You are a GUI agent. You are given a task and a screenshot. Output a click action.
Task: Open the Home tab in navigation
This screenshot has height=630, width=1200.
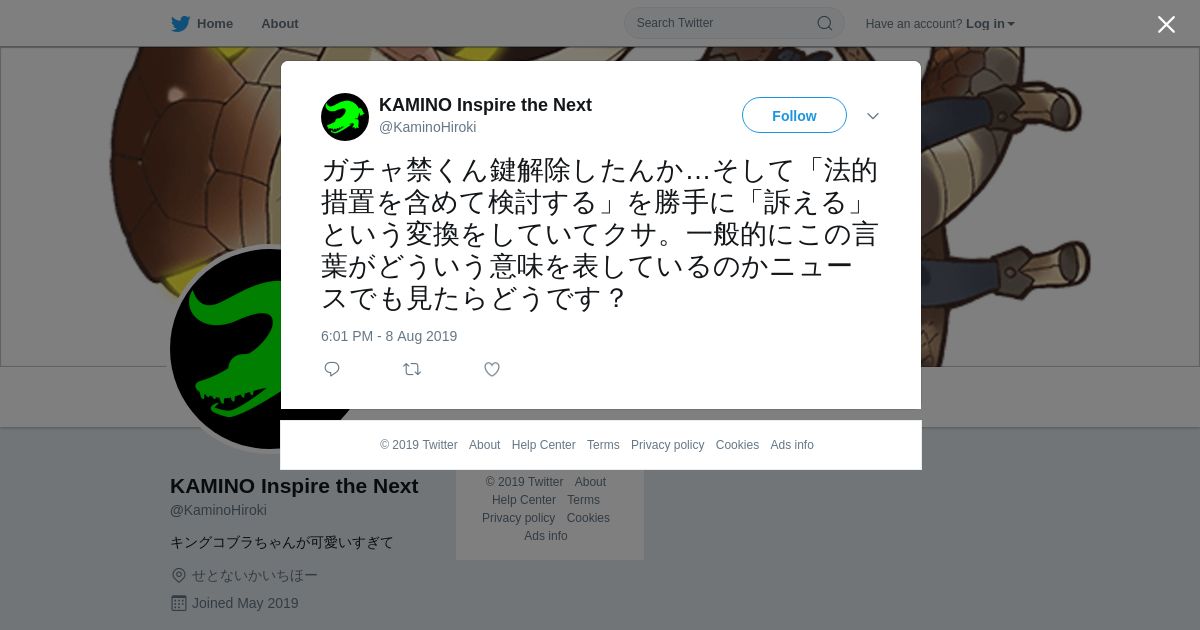click(202, 24)
